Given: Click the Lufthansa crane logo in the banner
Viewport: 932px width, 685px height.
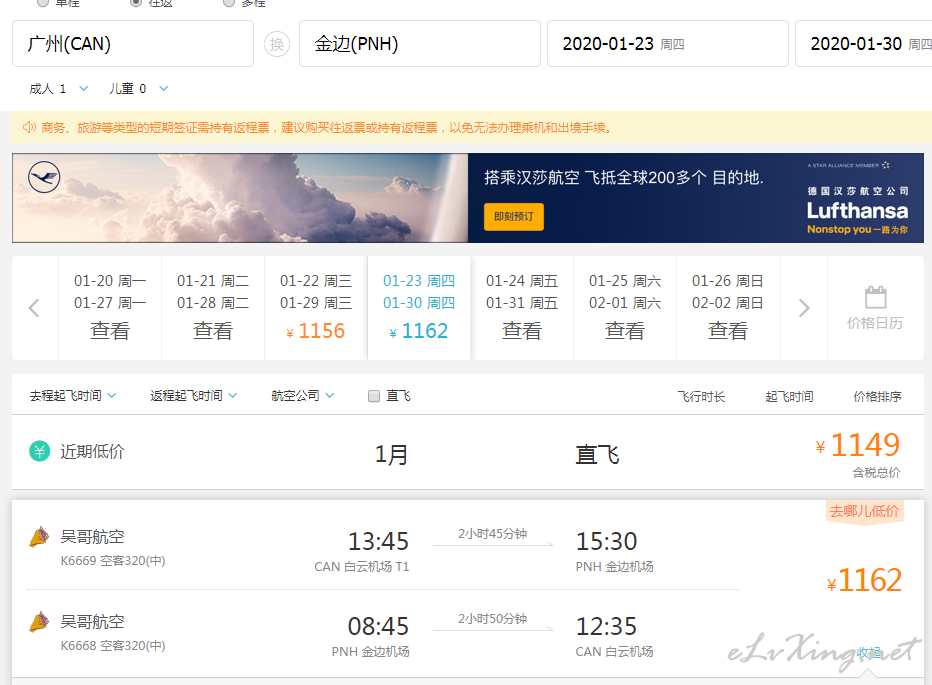Looking at the screenshot, I should point(44,177).
